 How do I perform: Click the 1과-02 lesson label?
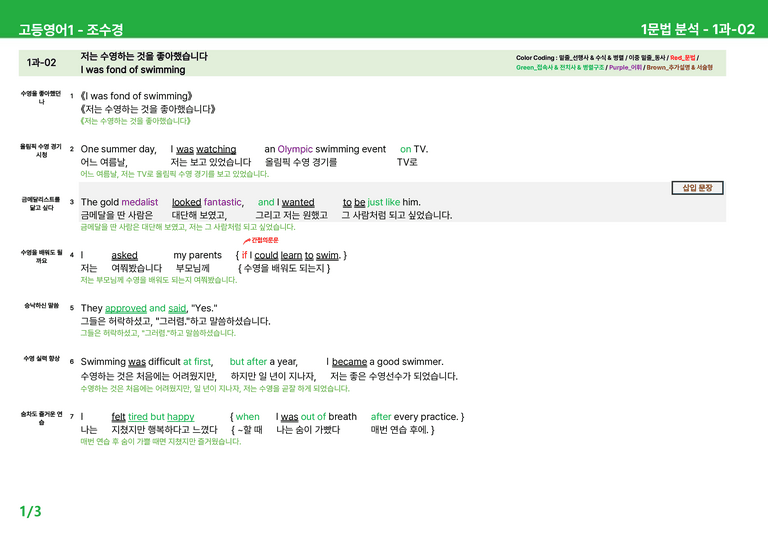pyautogui.click(x=41, y=63)
